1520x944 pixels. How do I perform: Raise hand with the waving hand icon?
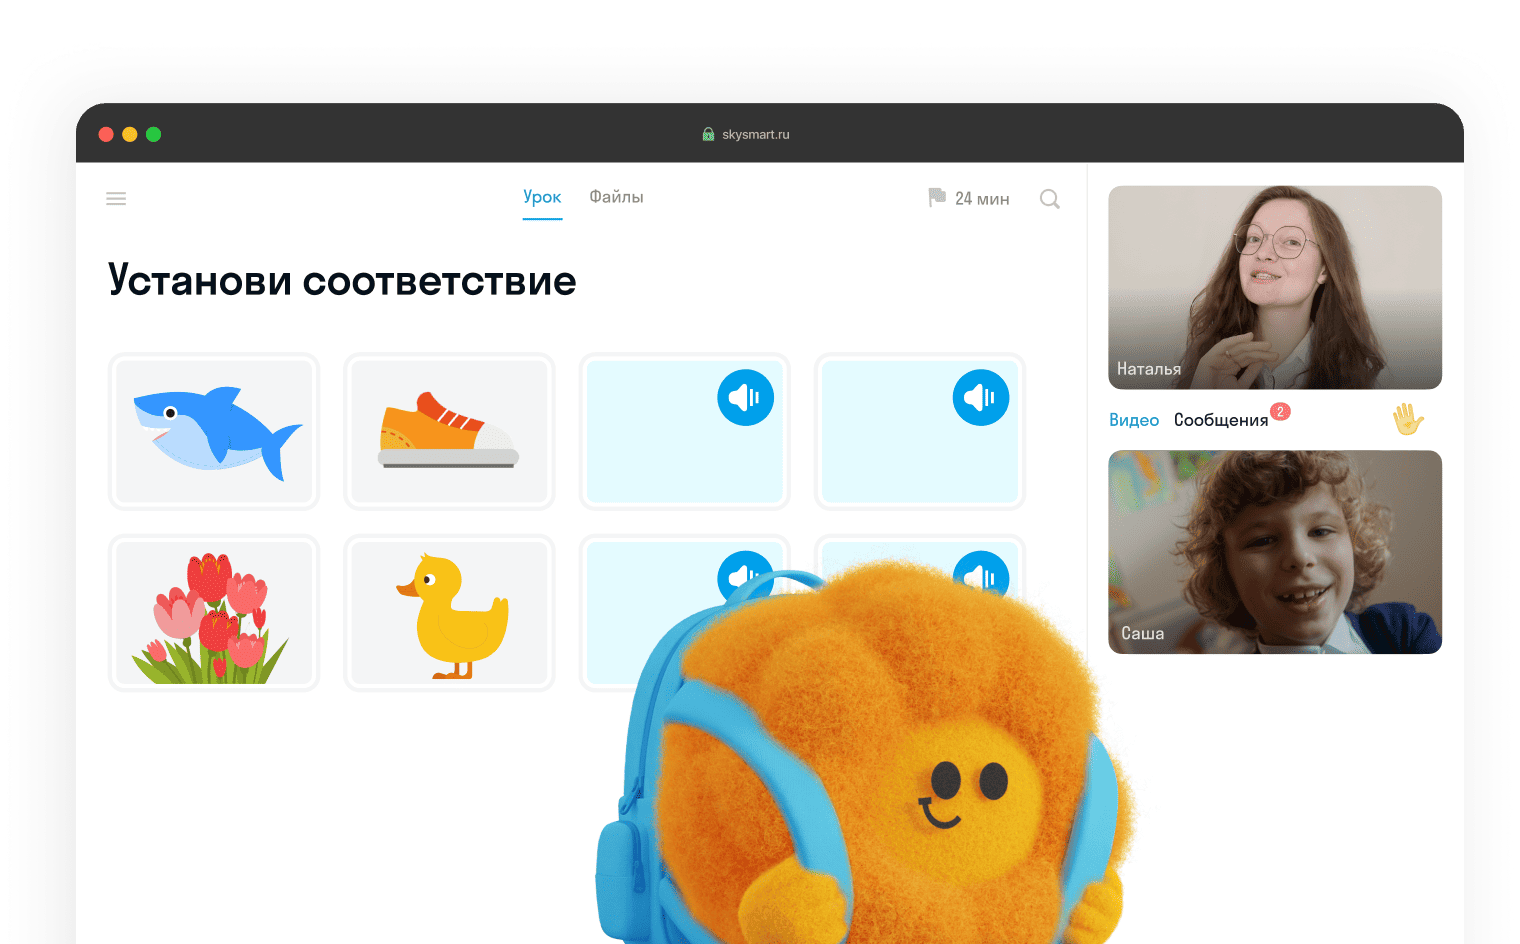(1408, 419)
